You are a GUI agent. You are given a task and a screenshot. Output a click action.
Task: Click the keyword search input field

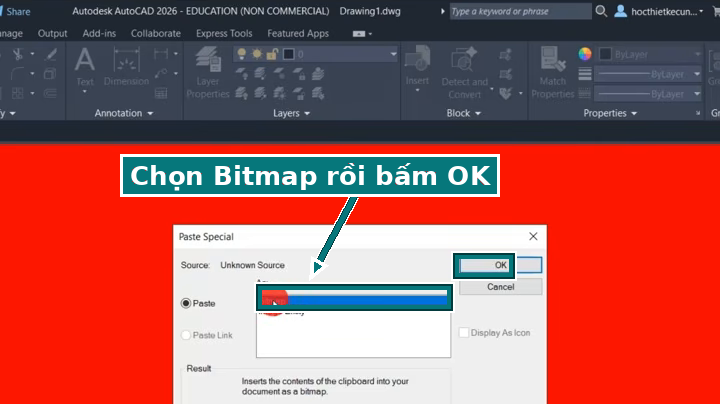[520, 11]
